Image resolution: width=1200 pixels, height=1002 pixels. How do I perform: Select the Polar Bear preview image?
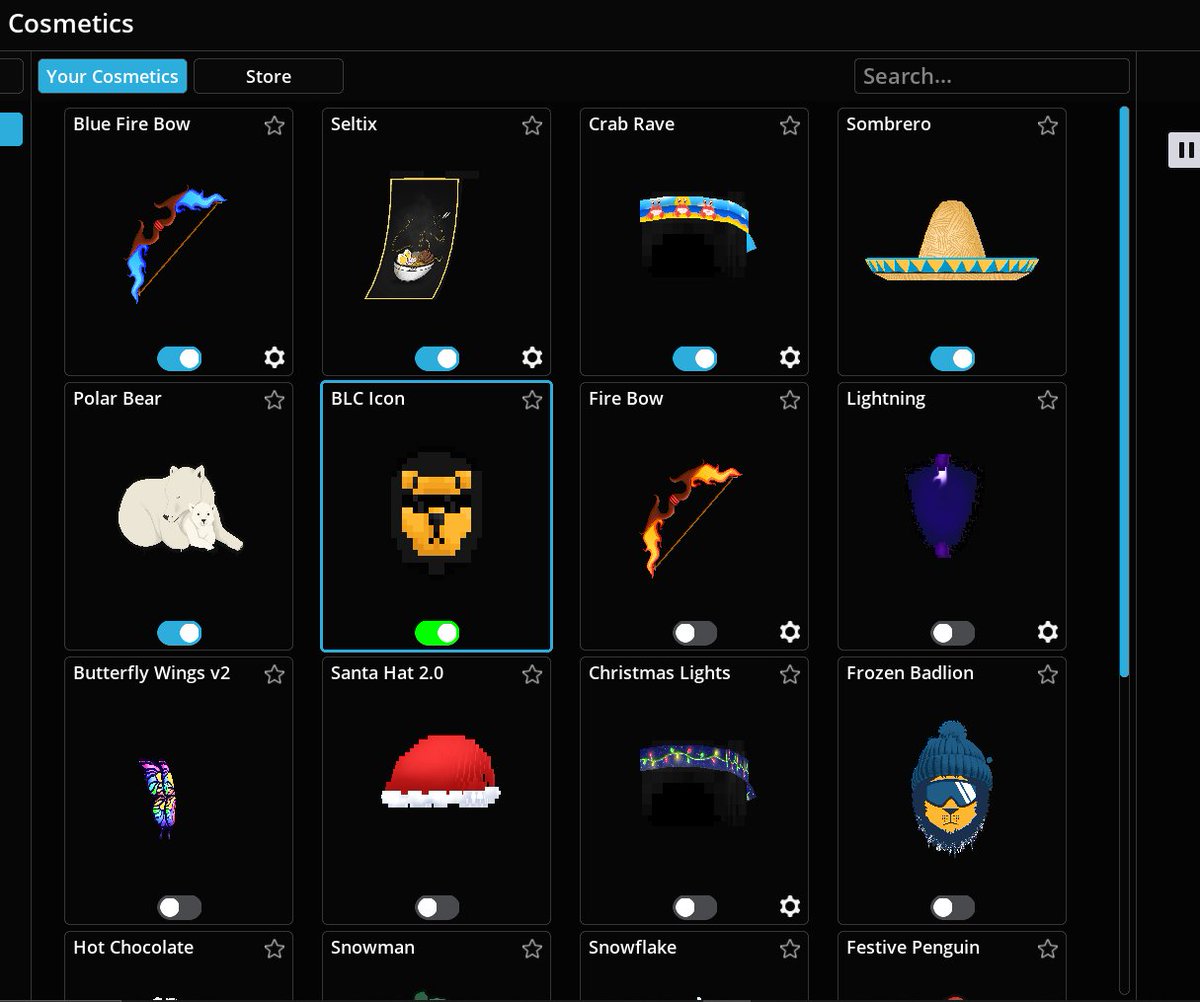tap(180, 507)
